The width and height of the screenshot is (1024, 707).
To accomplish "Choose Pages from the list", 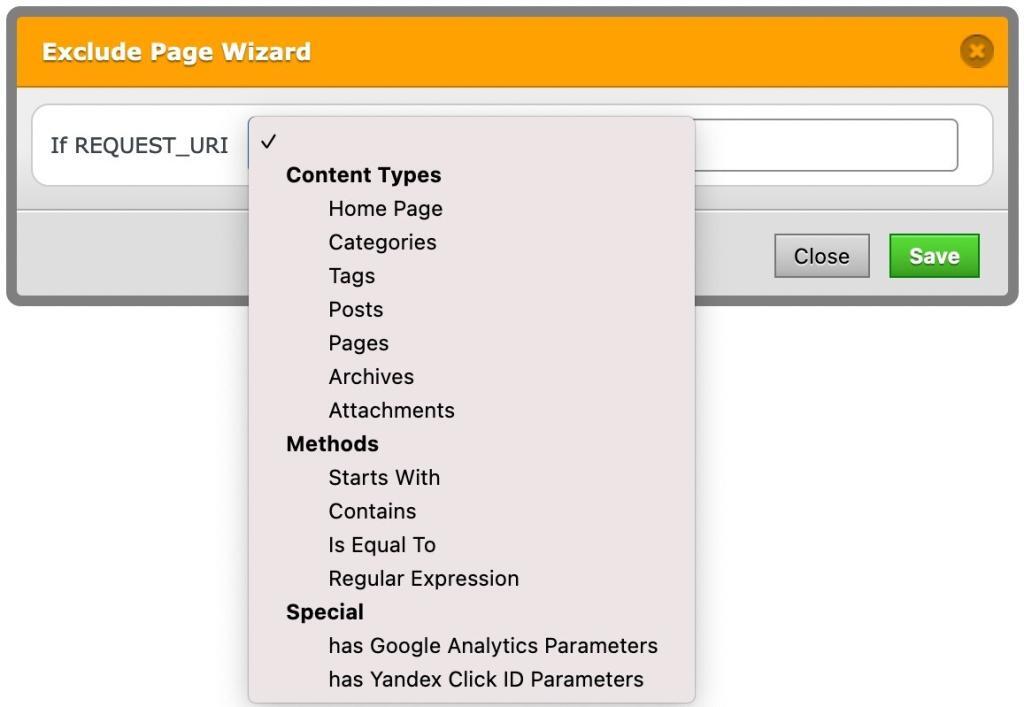I will pyautogui.click(x=358, y=343).
